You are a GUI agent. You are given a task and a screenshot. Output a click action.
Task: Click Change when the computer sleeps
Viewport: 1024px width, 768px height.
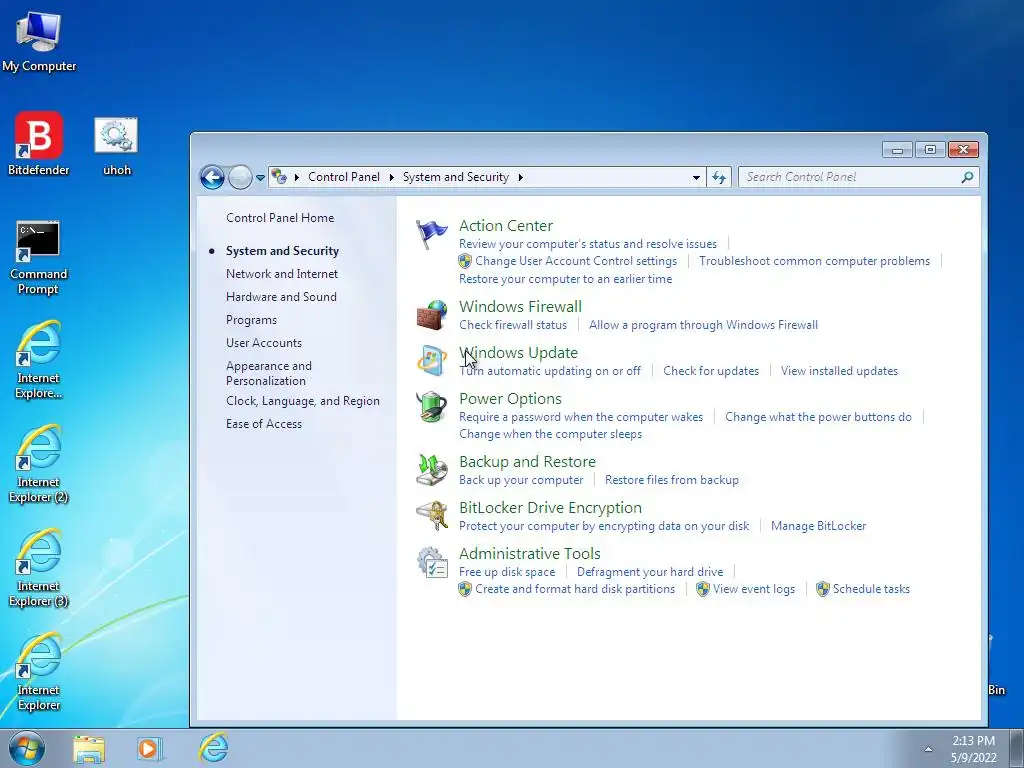[551, 434]
